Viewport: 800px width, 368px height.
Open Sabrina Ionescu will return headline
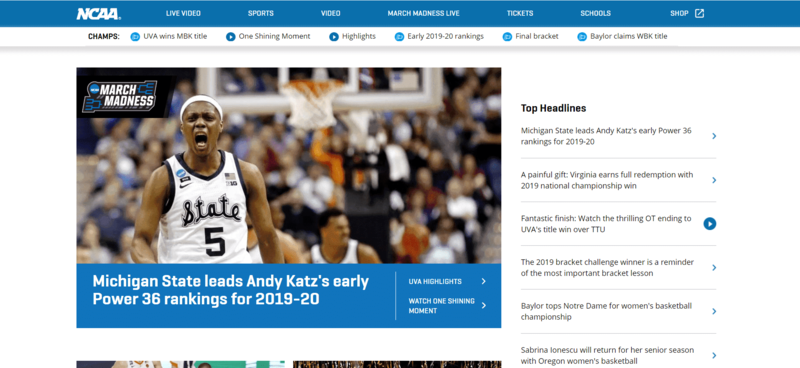(x=607, y=355)
